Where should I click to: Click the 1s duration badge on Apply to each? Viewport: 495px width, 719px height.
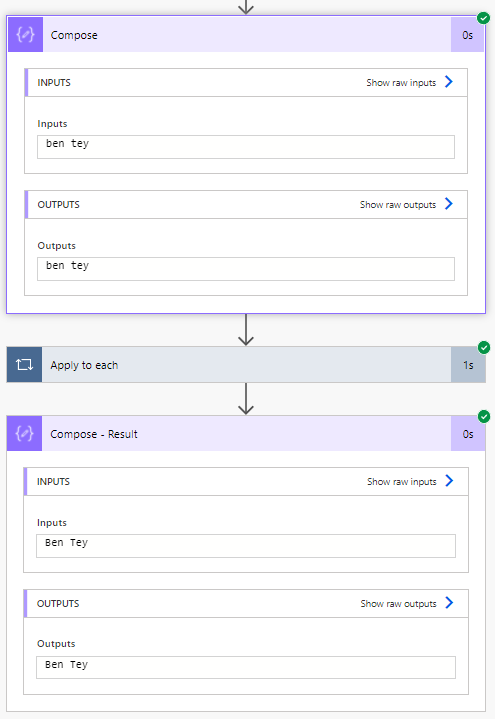[x=468, y=365]
